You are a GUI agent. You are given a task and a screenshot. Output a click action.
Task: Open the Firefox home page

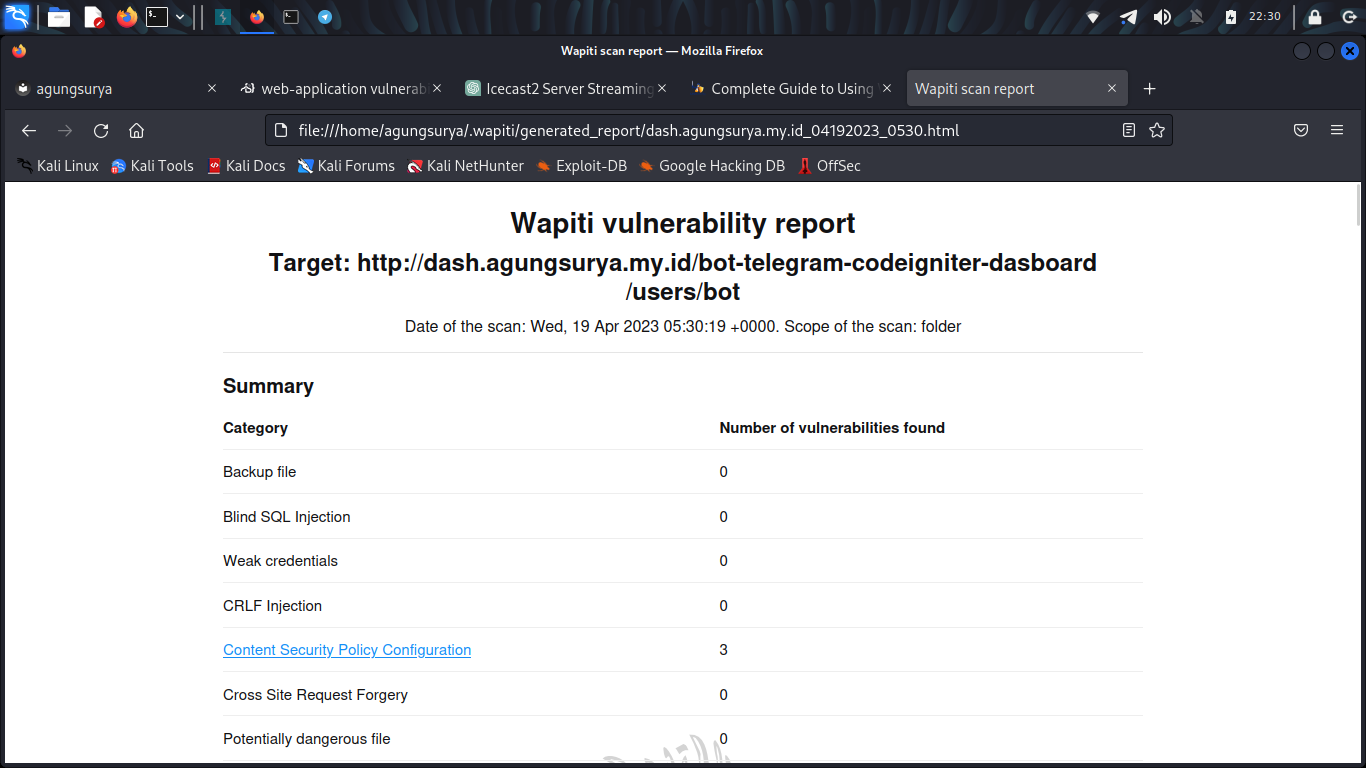click(x=137, y=131)
